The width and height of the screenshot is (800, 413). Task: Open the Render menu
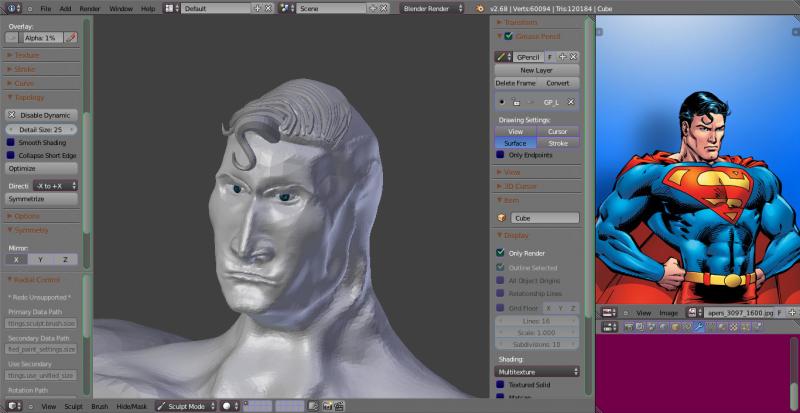[89, 9]
